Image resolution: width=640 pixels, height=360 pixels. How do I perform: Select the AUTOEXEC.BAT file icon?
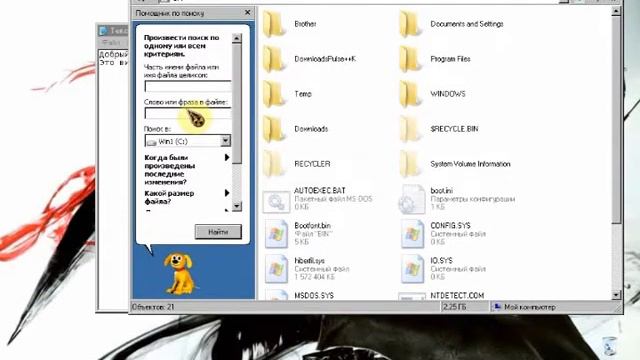pos(276,202)
